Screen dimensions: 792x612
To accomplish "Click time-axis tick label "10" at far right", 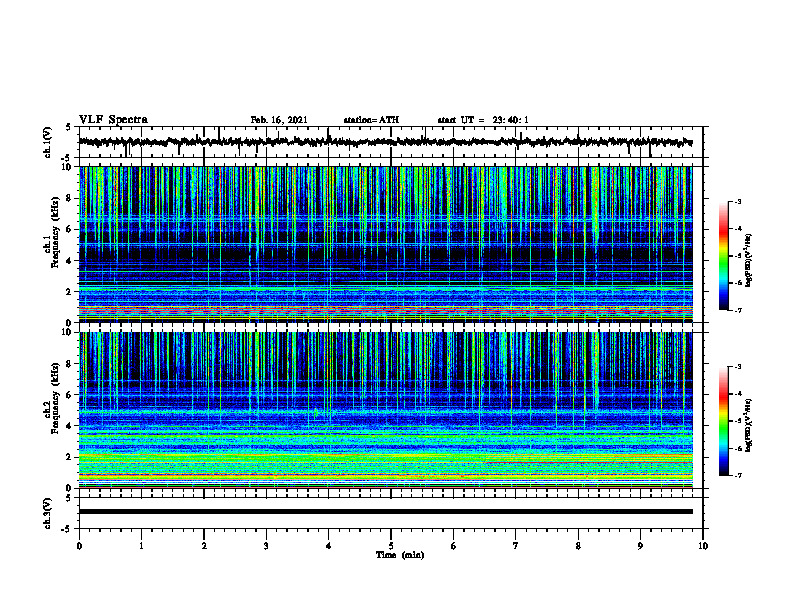I will click(703, 546).
